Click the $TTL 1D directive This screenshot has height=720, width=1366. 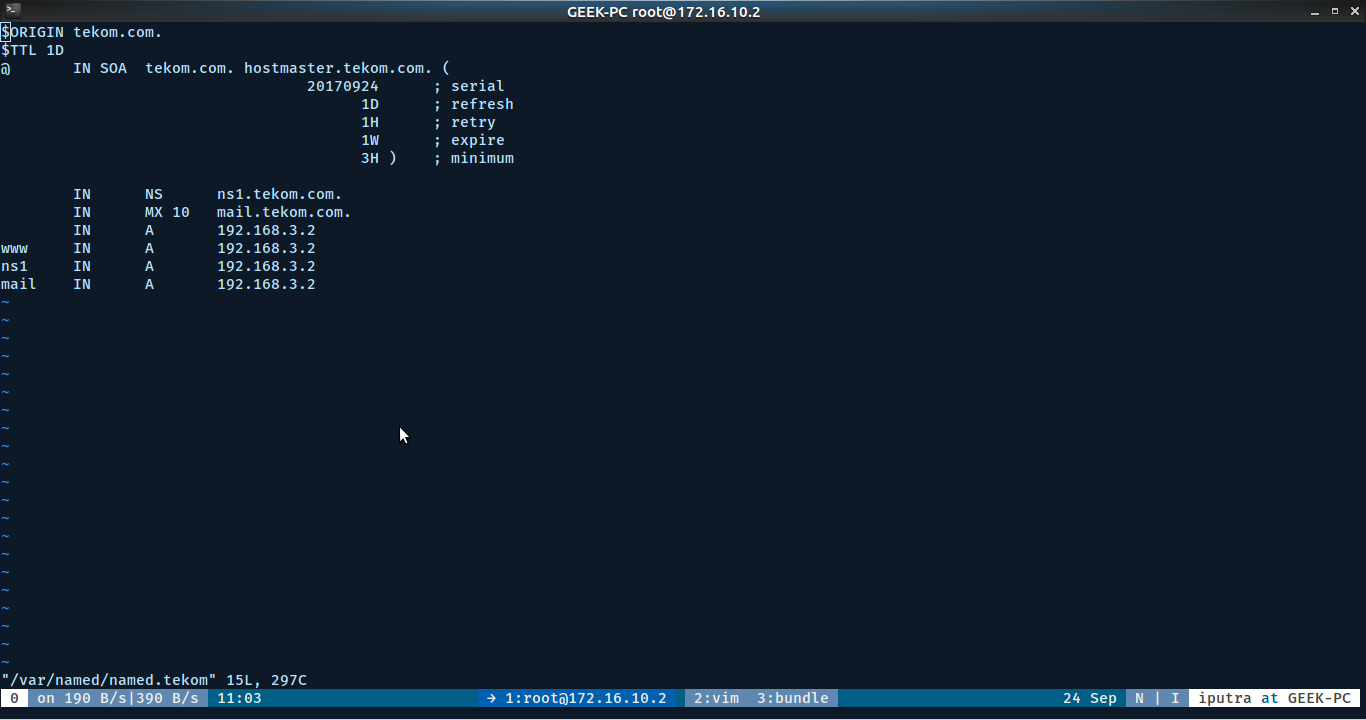click(32, 50)
